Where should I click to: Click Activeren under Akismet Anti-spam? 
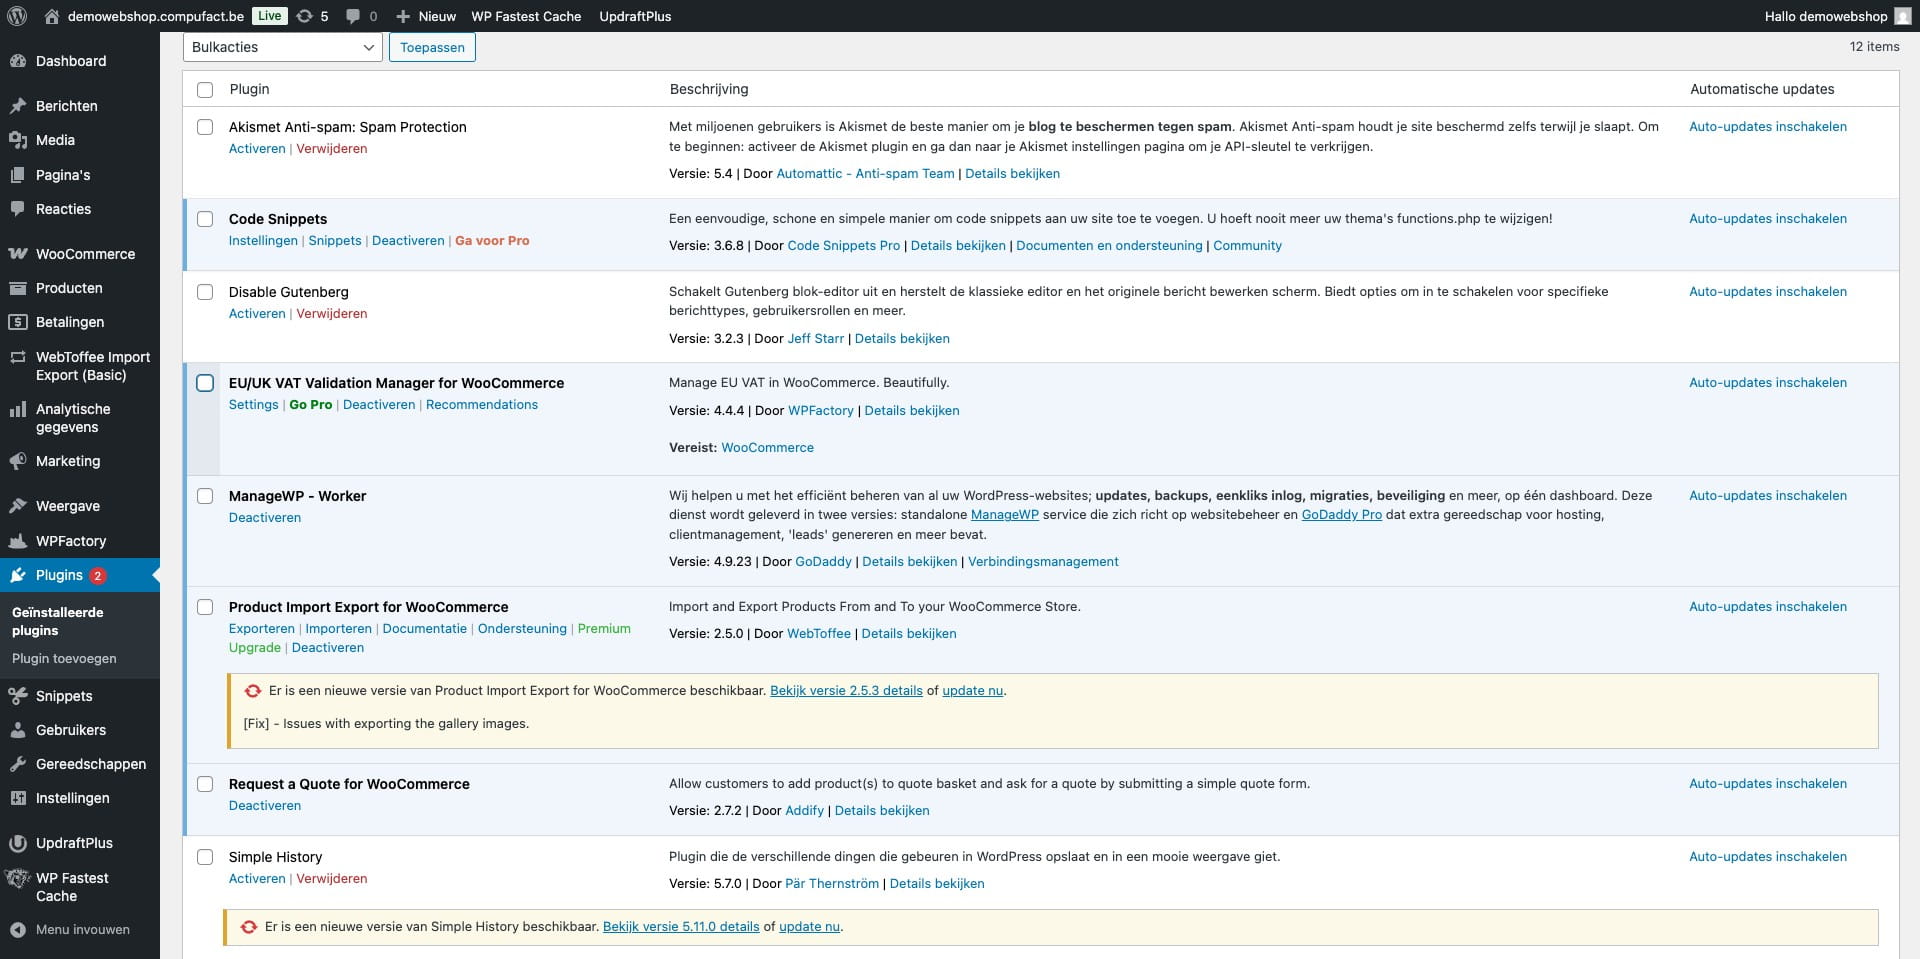pos(257,148)
